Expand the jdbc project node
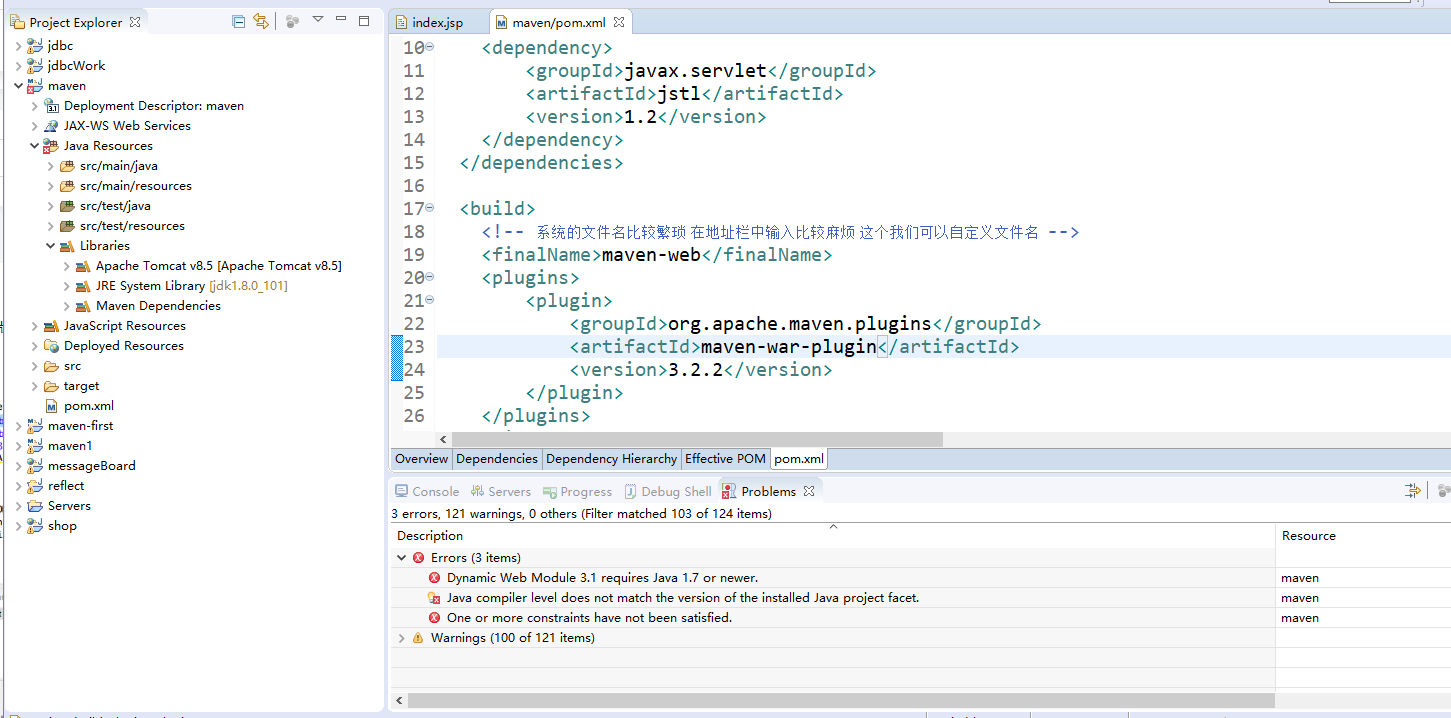1451x718 pixels. (x=19, y=45)
